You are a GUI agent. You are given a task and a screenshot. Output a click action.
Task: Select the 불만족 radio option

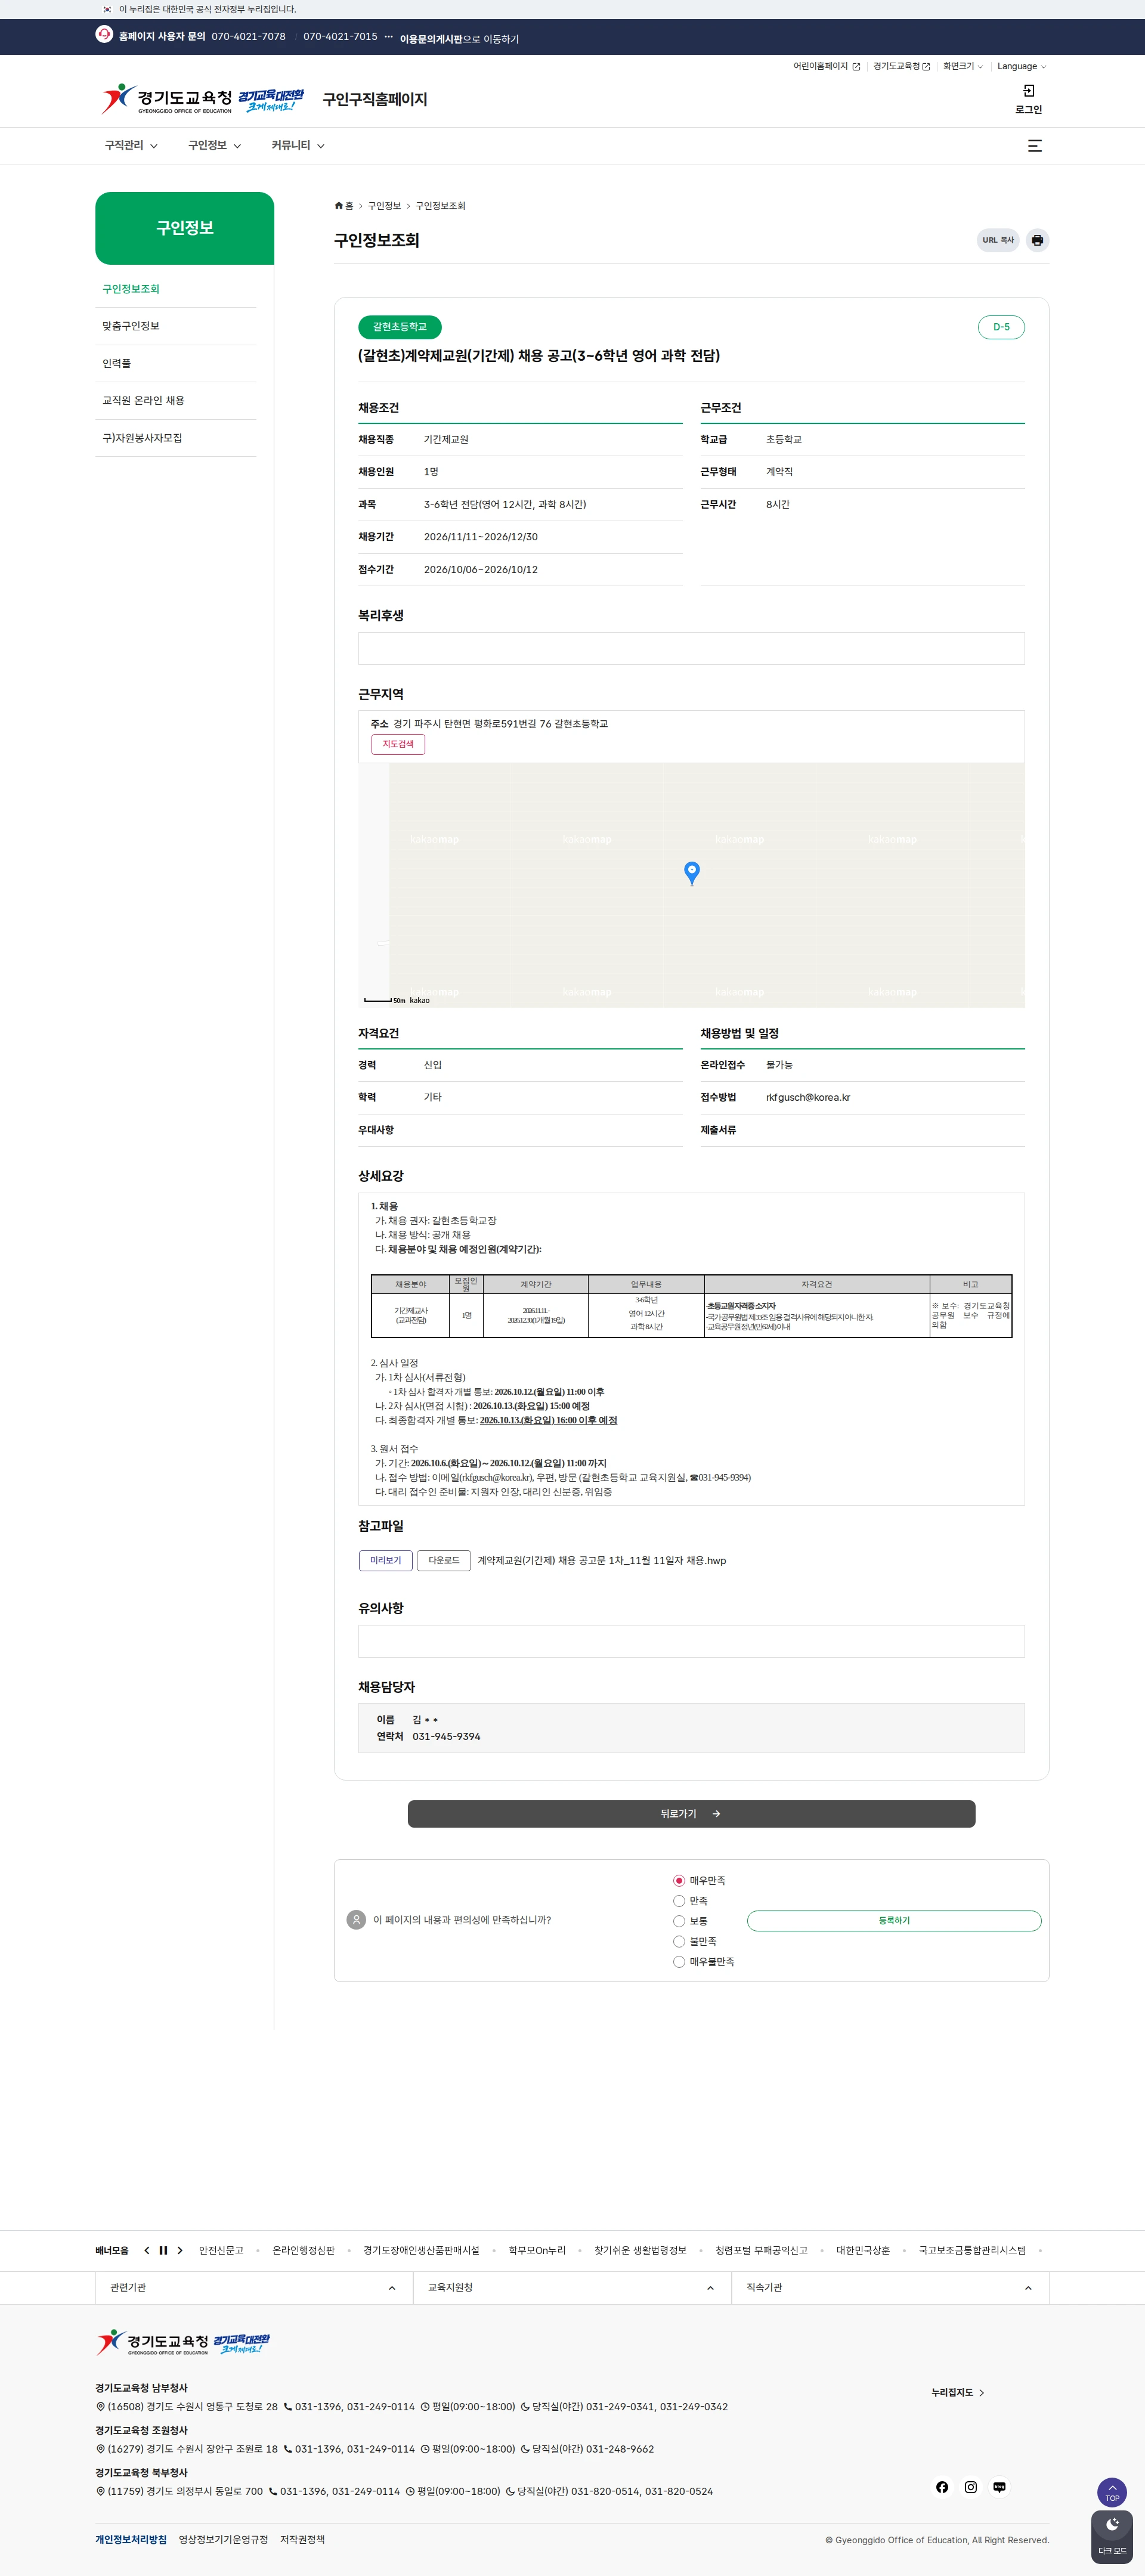(x=679, y=1941)
